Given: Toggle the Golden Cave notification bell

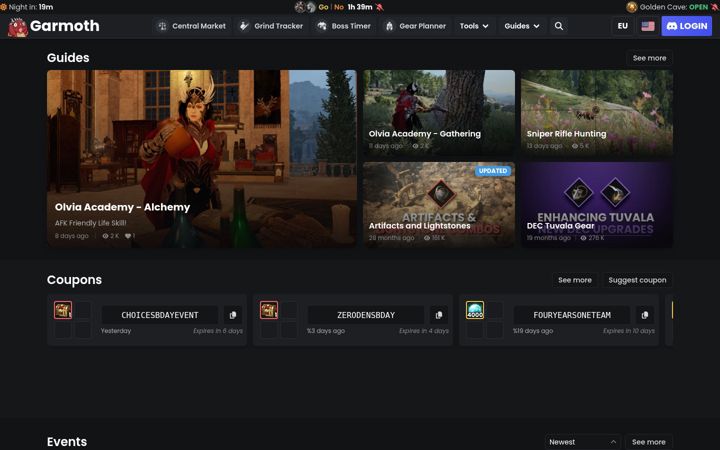Looking at the screenshot, I should click(x=715, y=7).
